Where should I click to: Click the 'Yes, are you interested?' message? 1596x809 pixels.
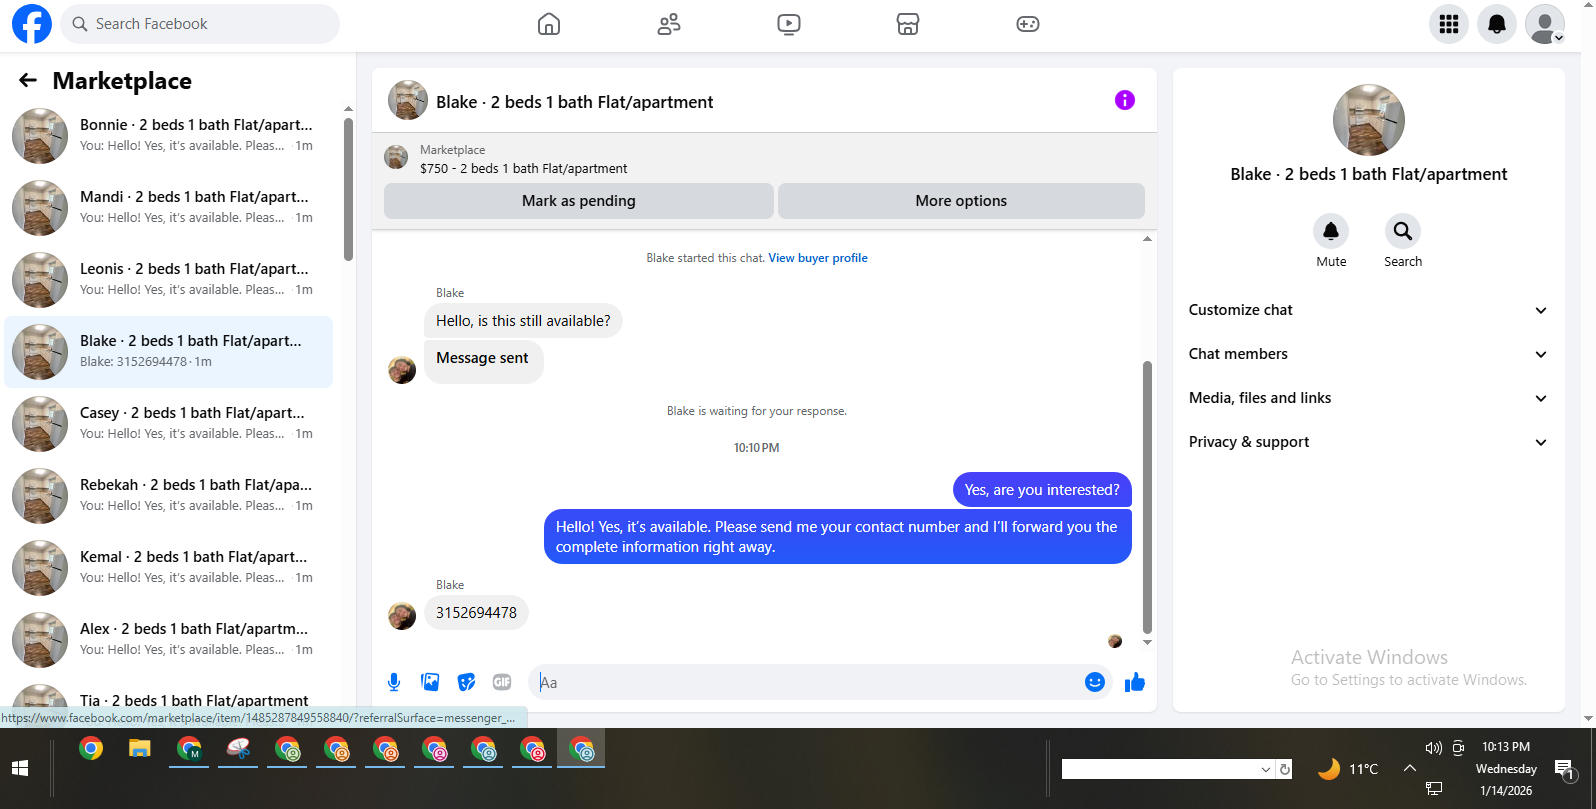tap(1042, 490)
